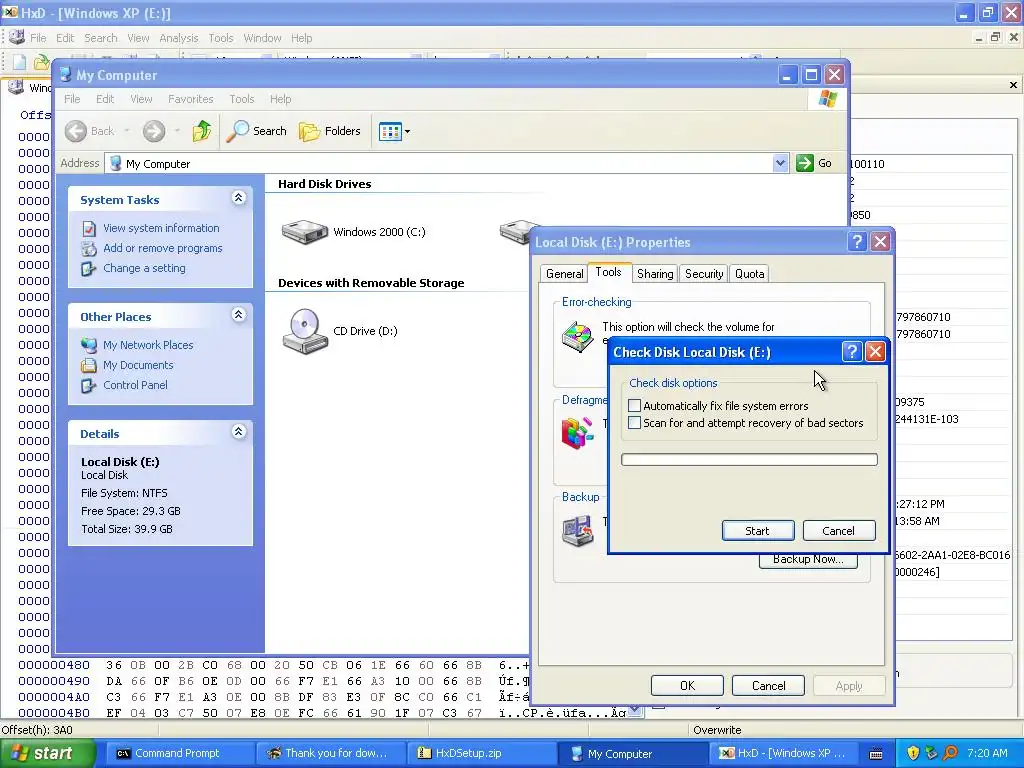Click HxD document icon in menu bar
Image resolution: width=1024 pixels, height=768 pixels.
pos(16,37)
